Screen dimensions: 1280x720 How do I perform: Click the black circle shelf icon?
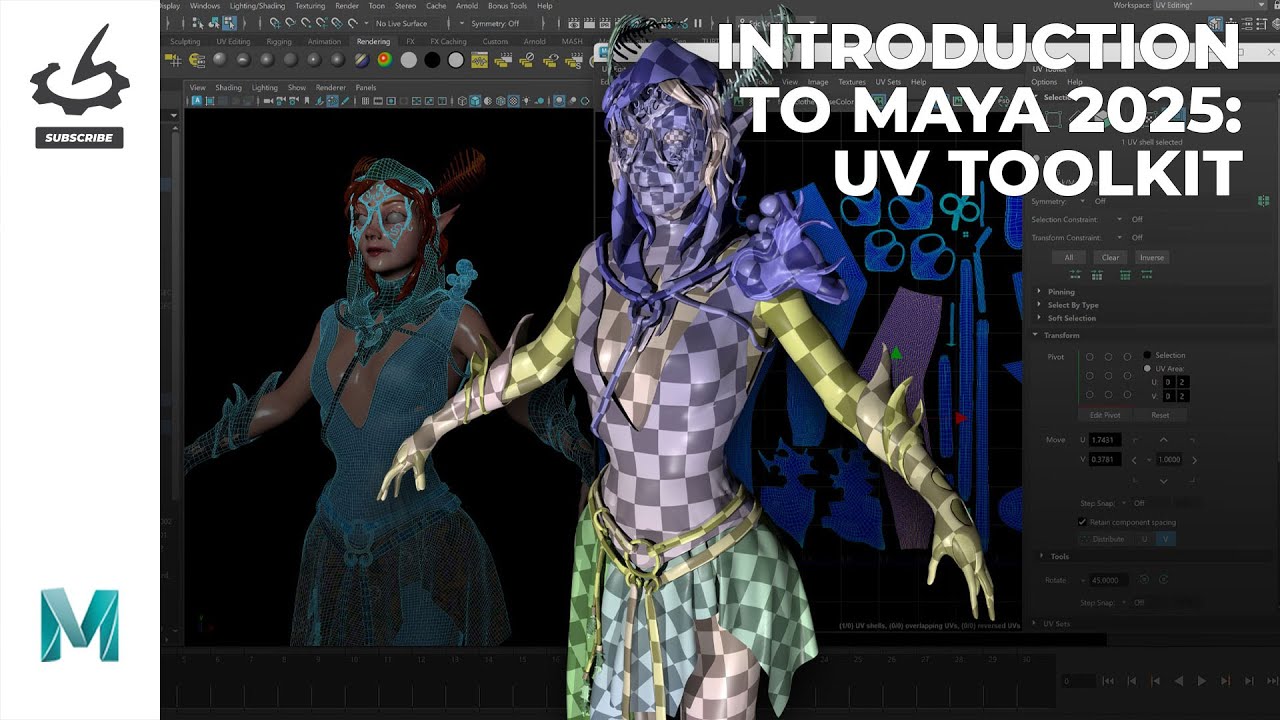pos(432,60)
